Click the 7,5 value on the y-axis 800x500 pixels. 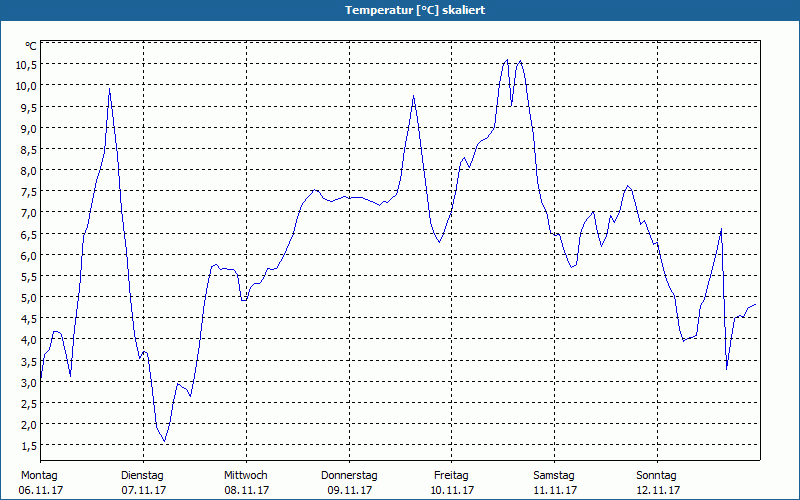pyautogui.click(x=29, y=192)
